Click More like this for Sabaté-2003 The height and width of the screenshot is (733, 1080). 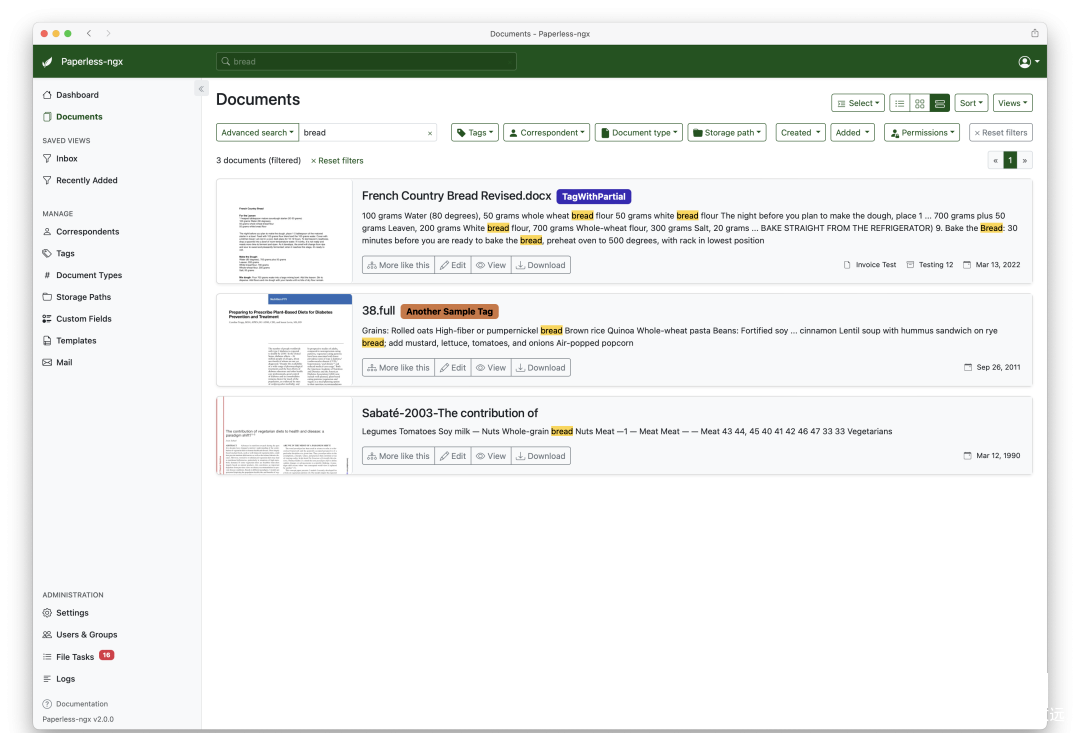(x=398, y=456)
